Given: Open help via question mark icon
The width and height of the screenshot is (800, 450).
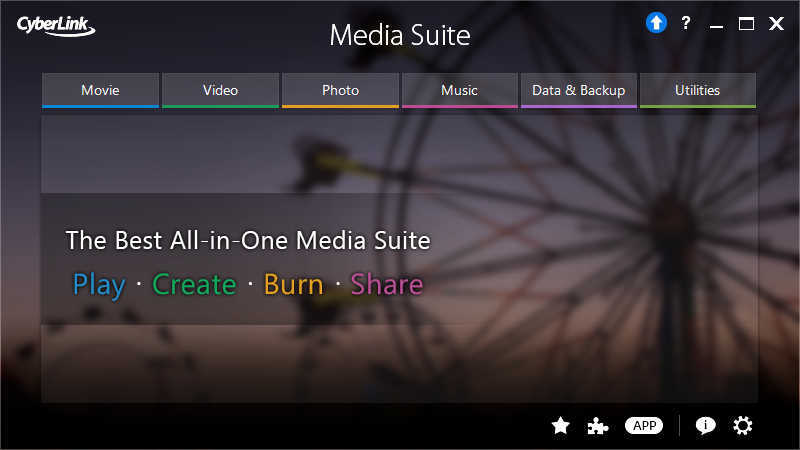Looking at the screenshot, I should point(686,23).
